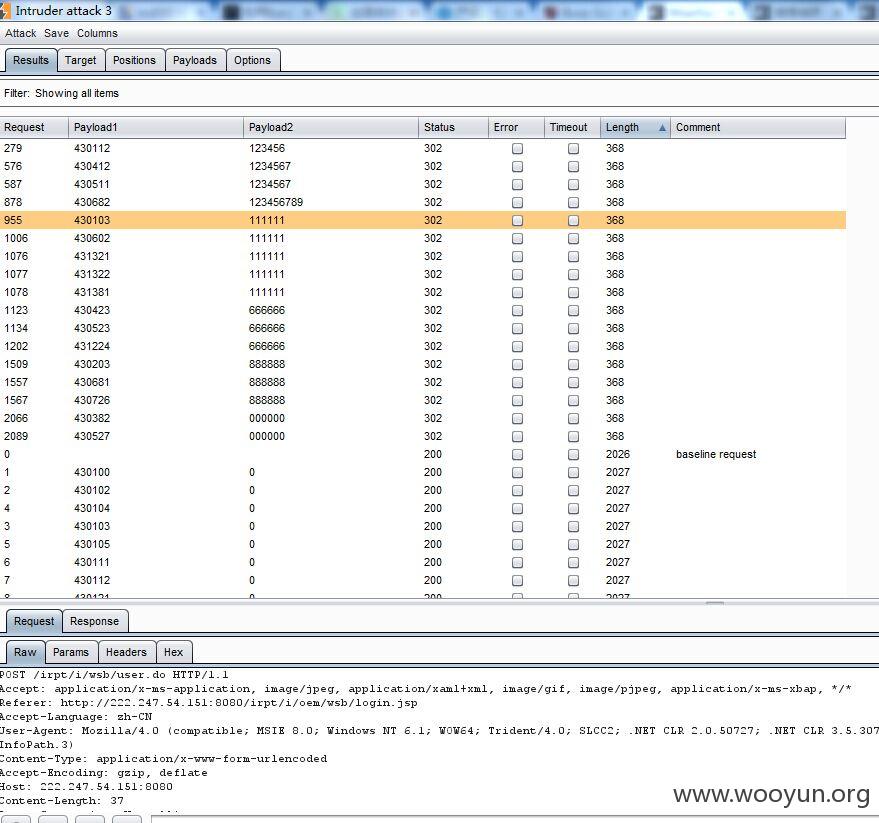This screenshot has height=823, width=879.
Task: Select row with payload 430100
Action: pyautogui.click(x=423, y=472)
